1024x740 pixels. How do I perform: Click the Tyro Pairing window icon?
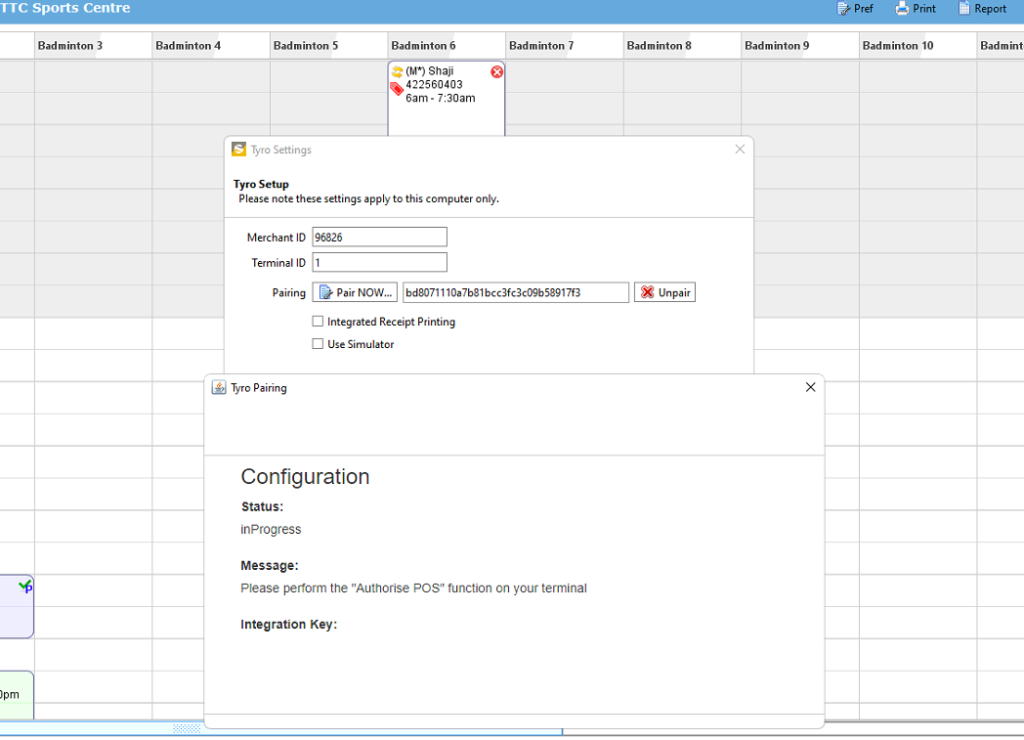[x=219, y=387]
